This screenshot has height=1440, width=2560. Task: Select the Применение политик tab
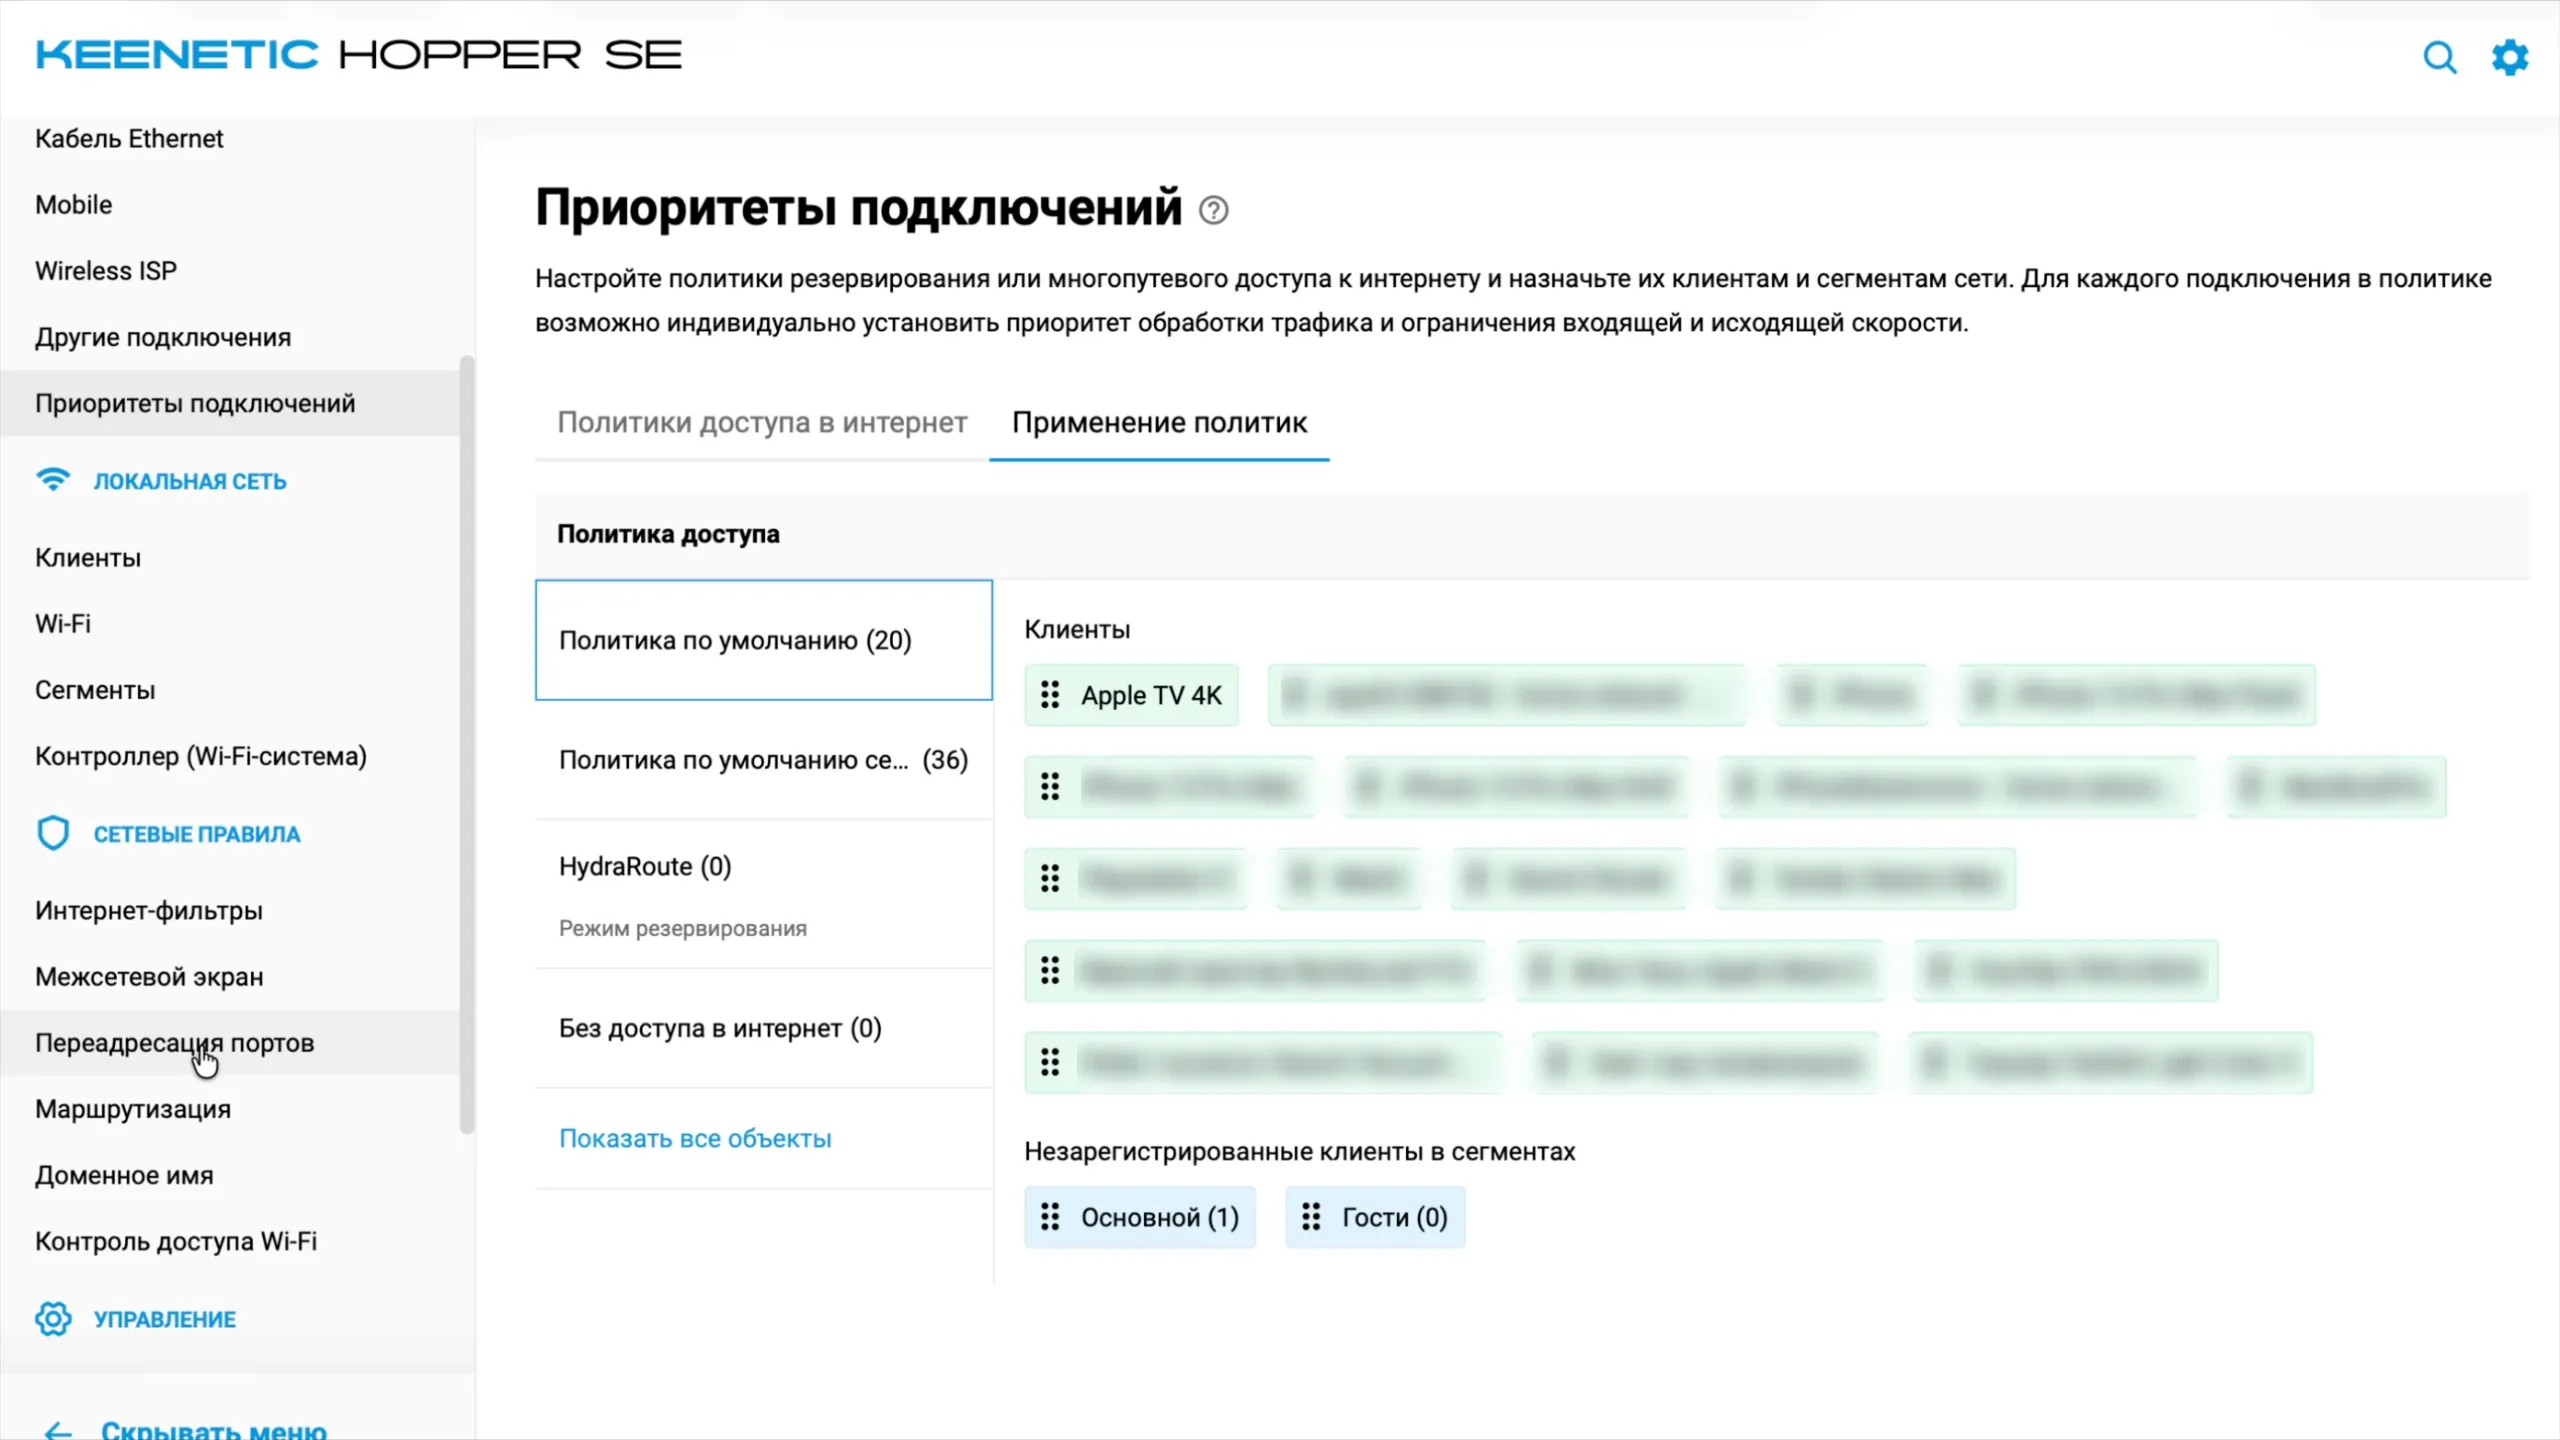[1159, 423]
